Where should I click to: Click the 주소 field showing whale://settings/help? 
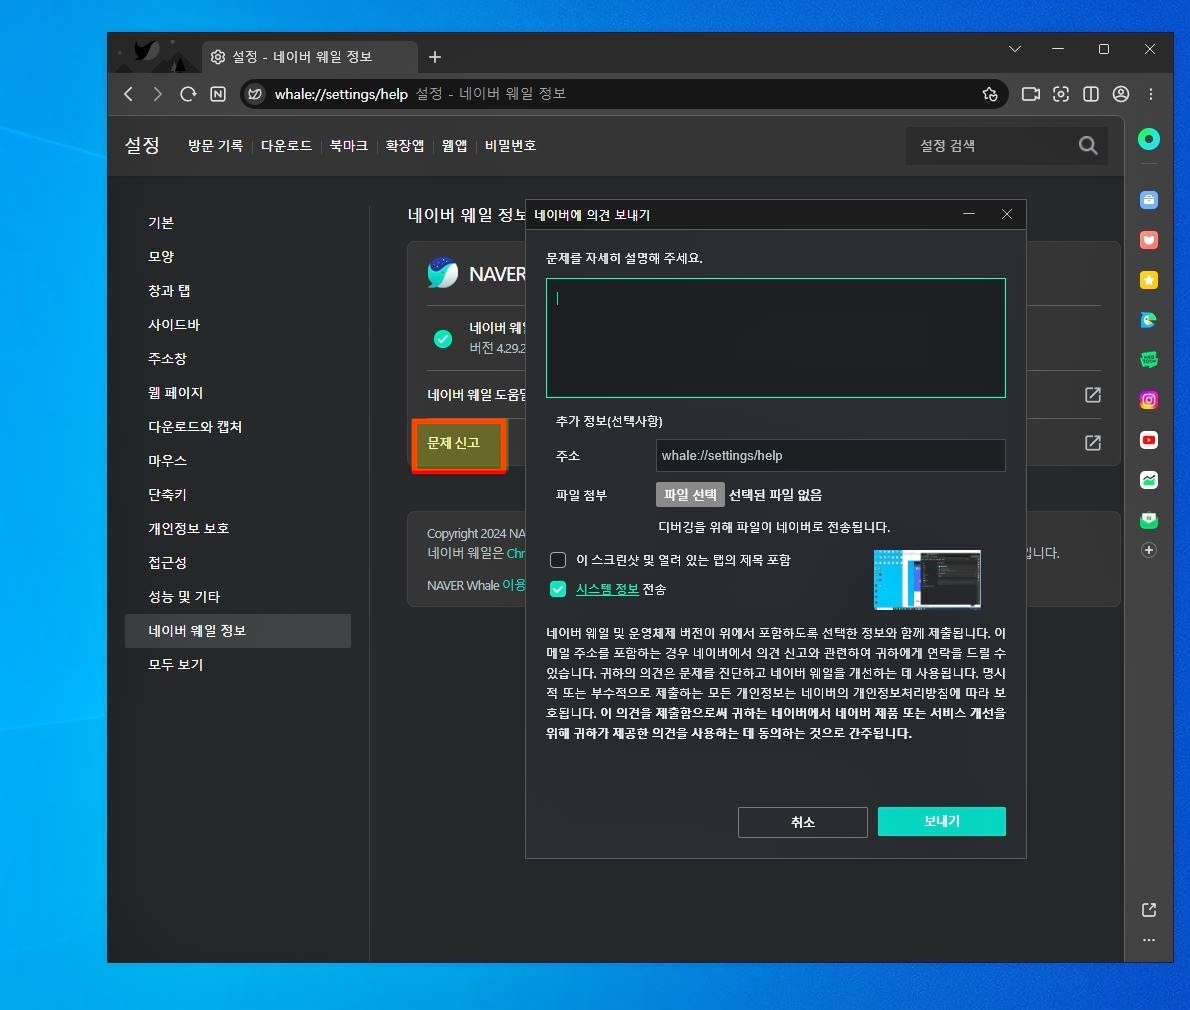coord(830,455)
